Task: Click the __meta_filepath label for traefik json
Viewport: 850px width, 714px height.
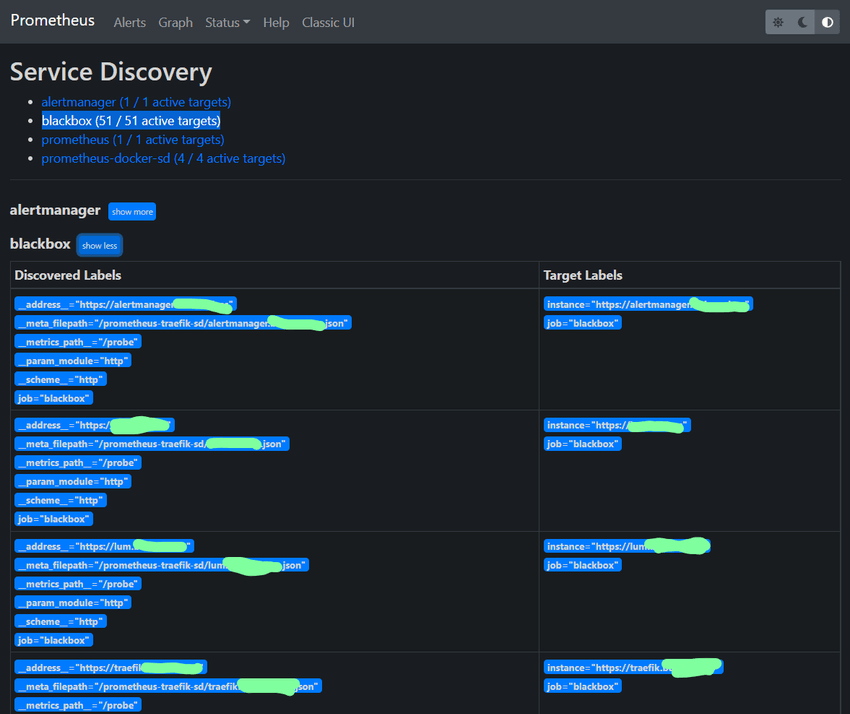Action: coord(168,686)
